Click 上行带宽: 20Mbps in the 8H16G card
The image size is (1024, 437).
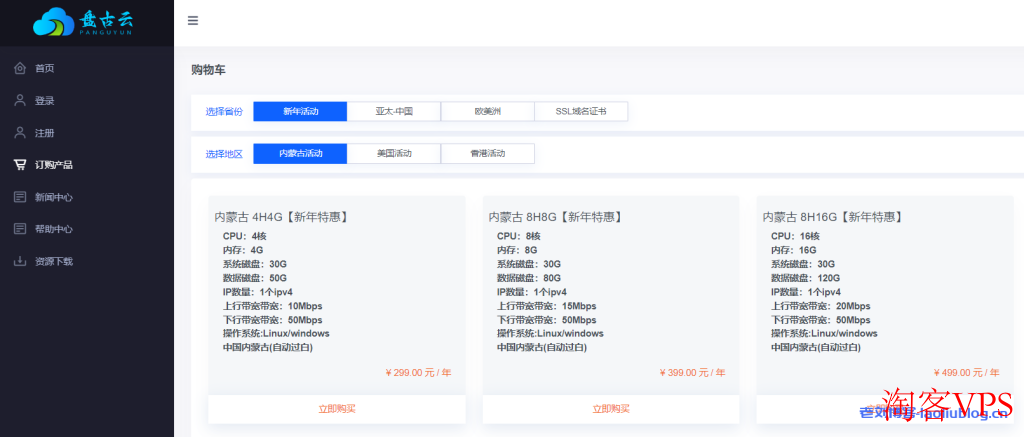tap(821, 306)
